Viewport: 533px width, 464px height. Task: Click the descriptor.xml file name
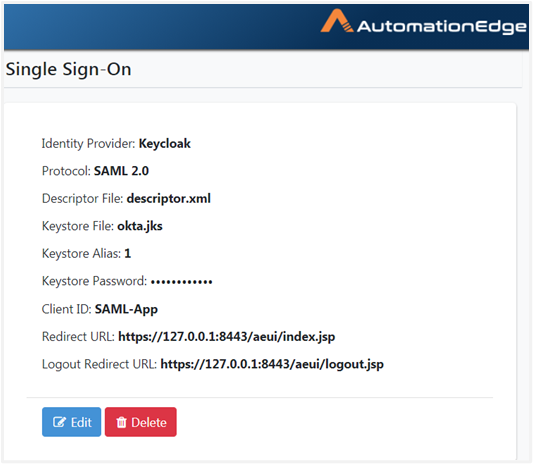[x=169, y=199]
